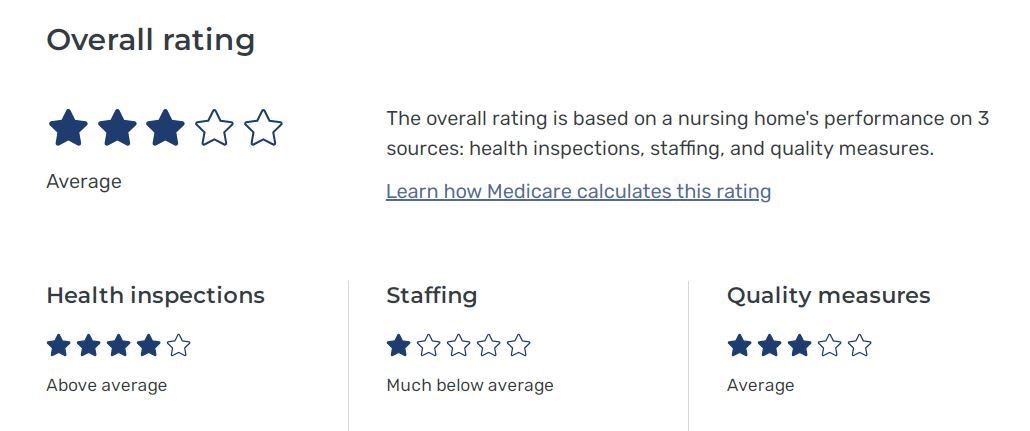Click the single filled Staffing star
Viewport: 1030px width, 431px height.
click(398, 346)
